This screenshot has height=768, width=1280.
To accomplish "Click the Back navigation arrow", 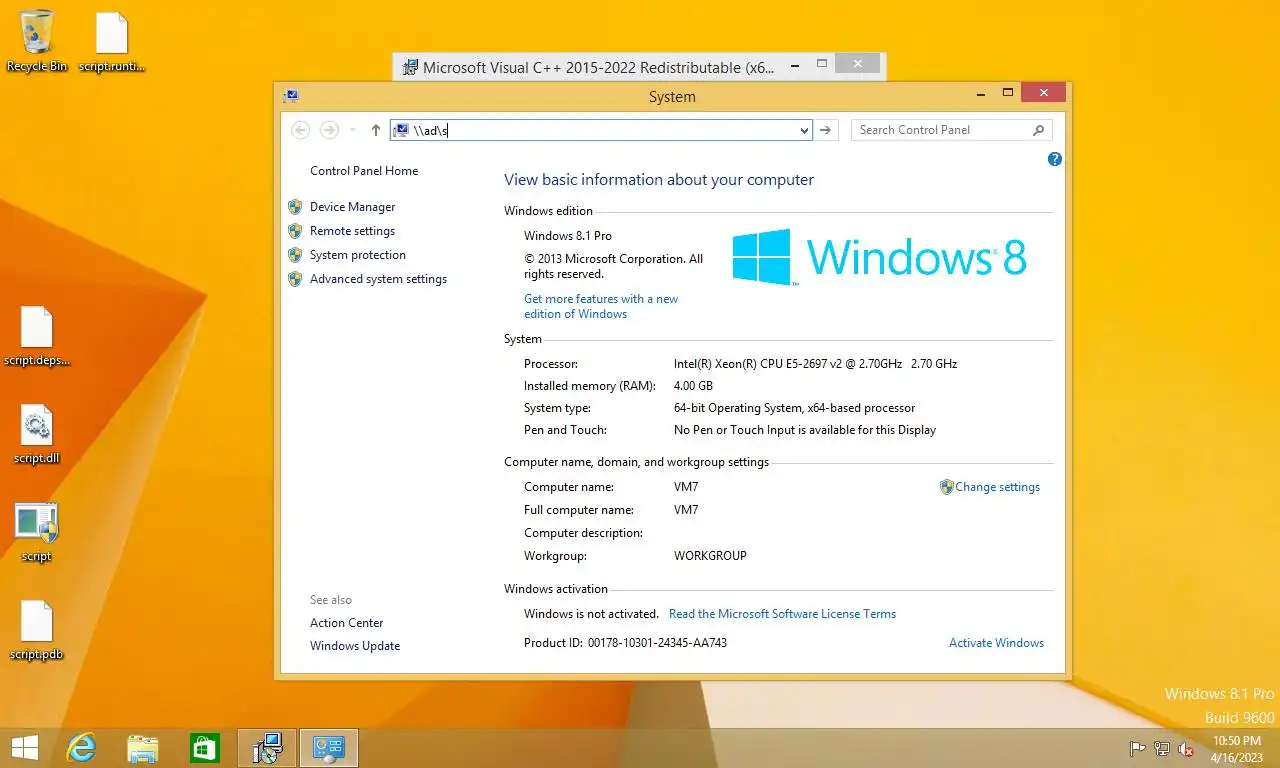I will pos(300,130).
